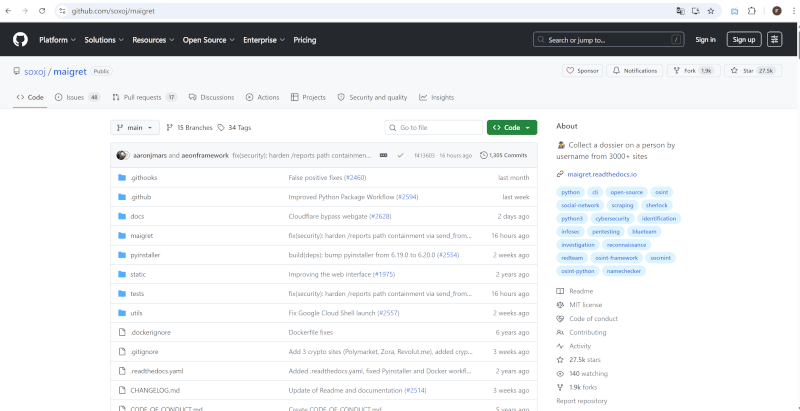The image size is (800, 411).
Task: Focus the Search or jump to field
Action: [x=609, y=40]
